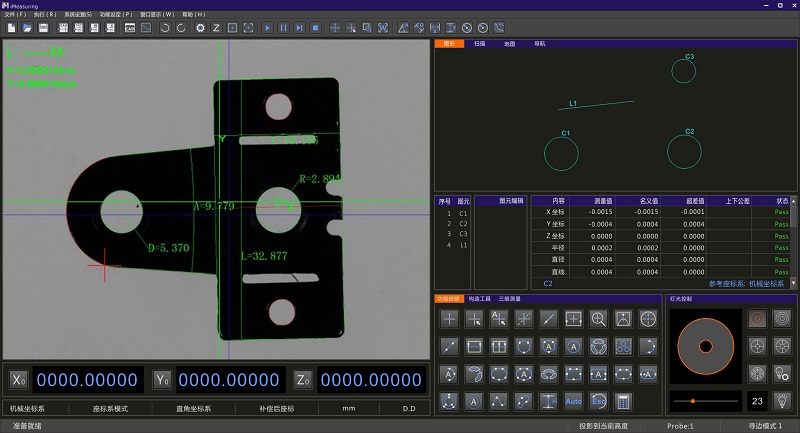This screenshot has height=433, width=800.
Task: Select element row L1 in list
Action: [x=453, y=245]
